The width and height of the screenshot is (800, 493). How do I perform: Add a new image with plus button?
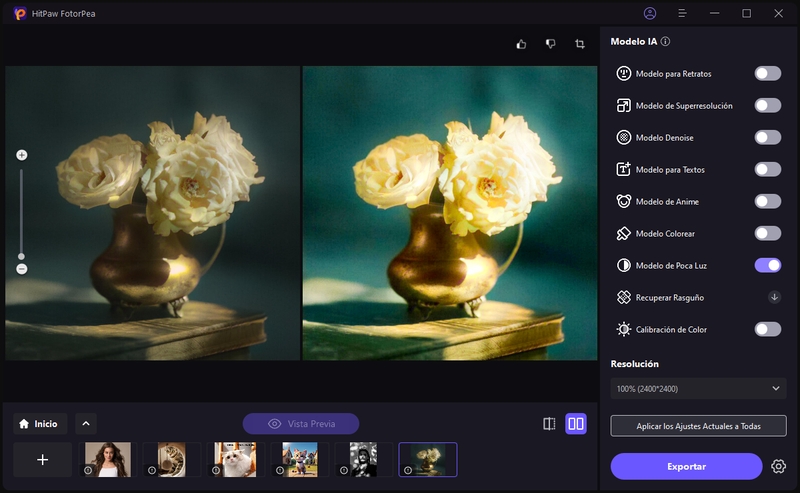coord(42,460)
